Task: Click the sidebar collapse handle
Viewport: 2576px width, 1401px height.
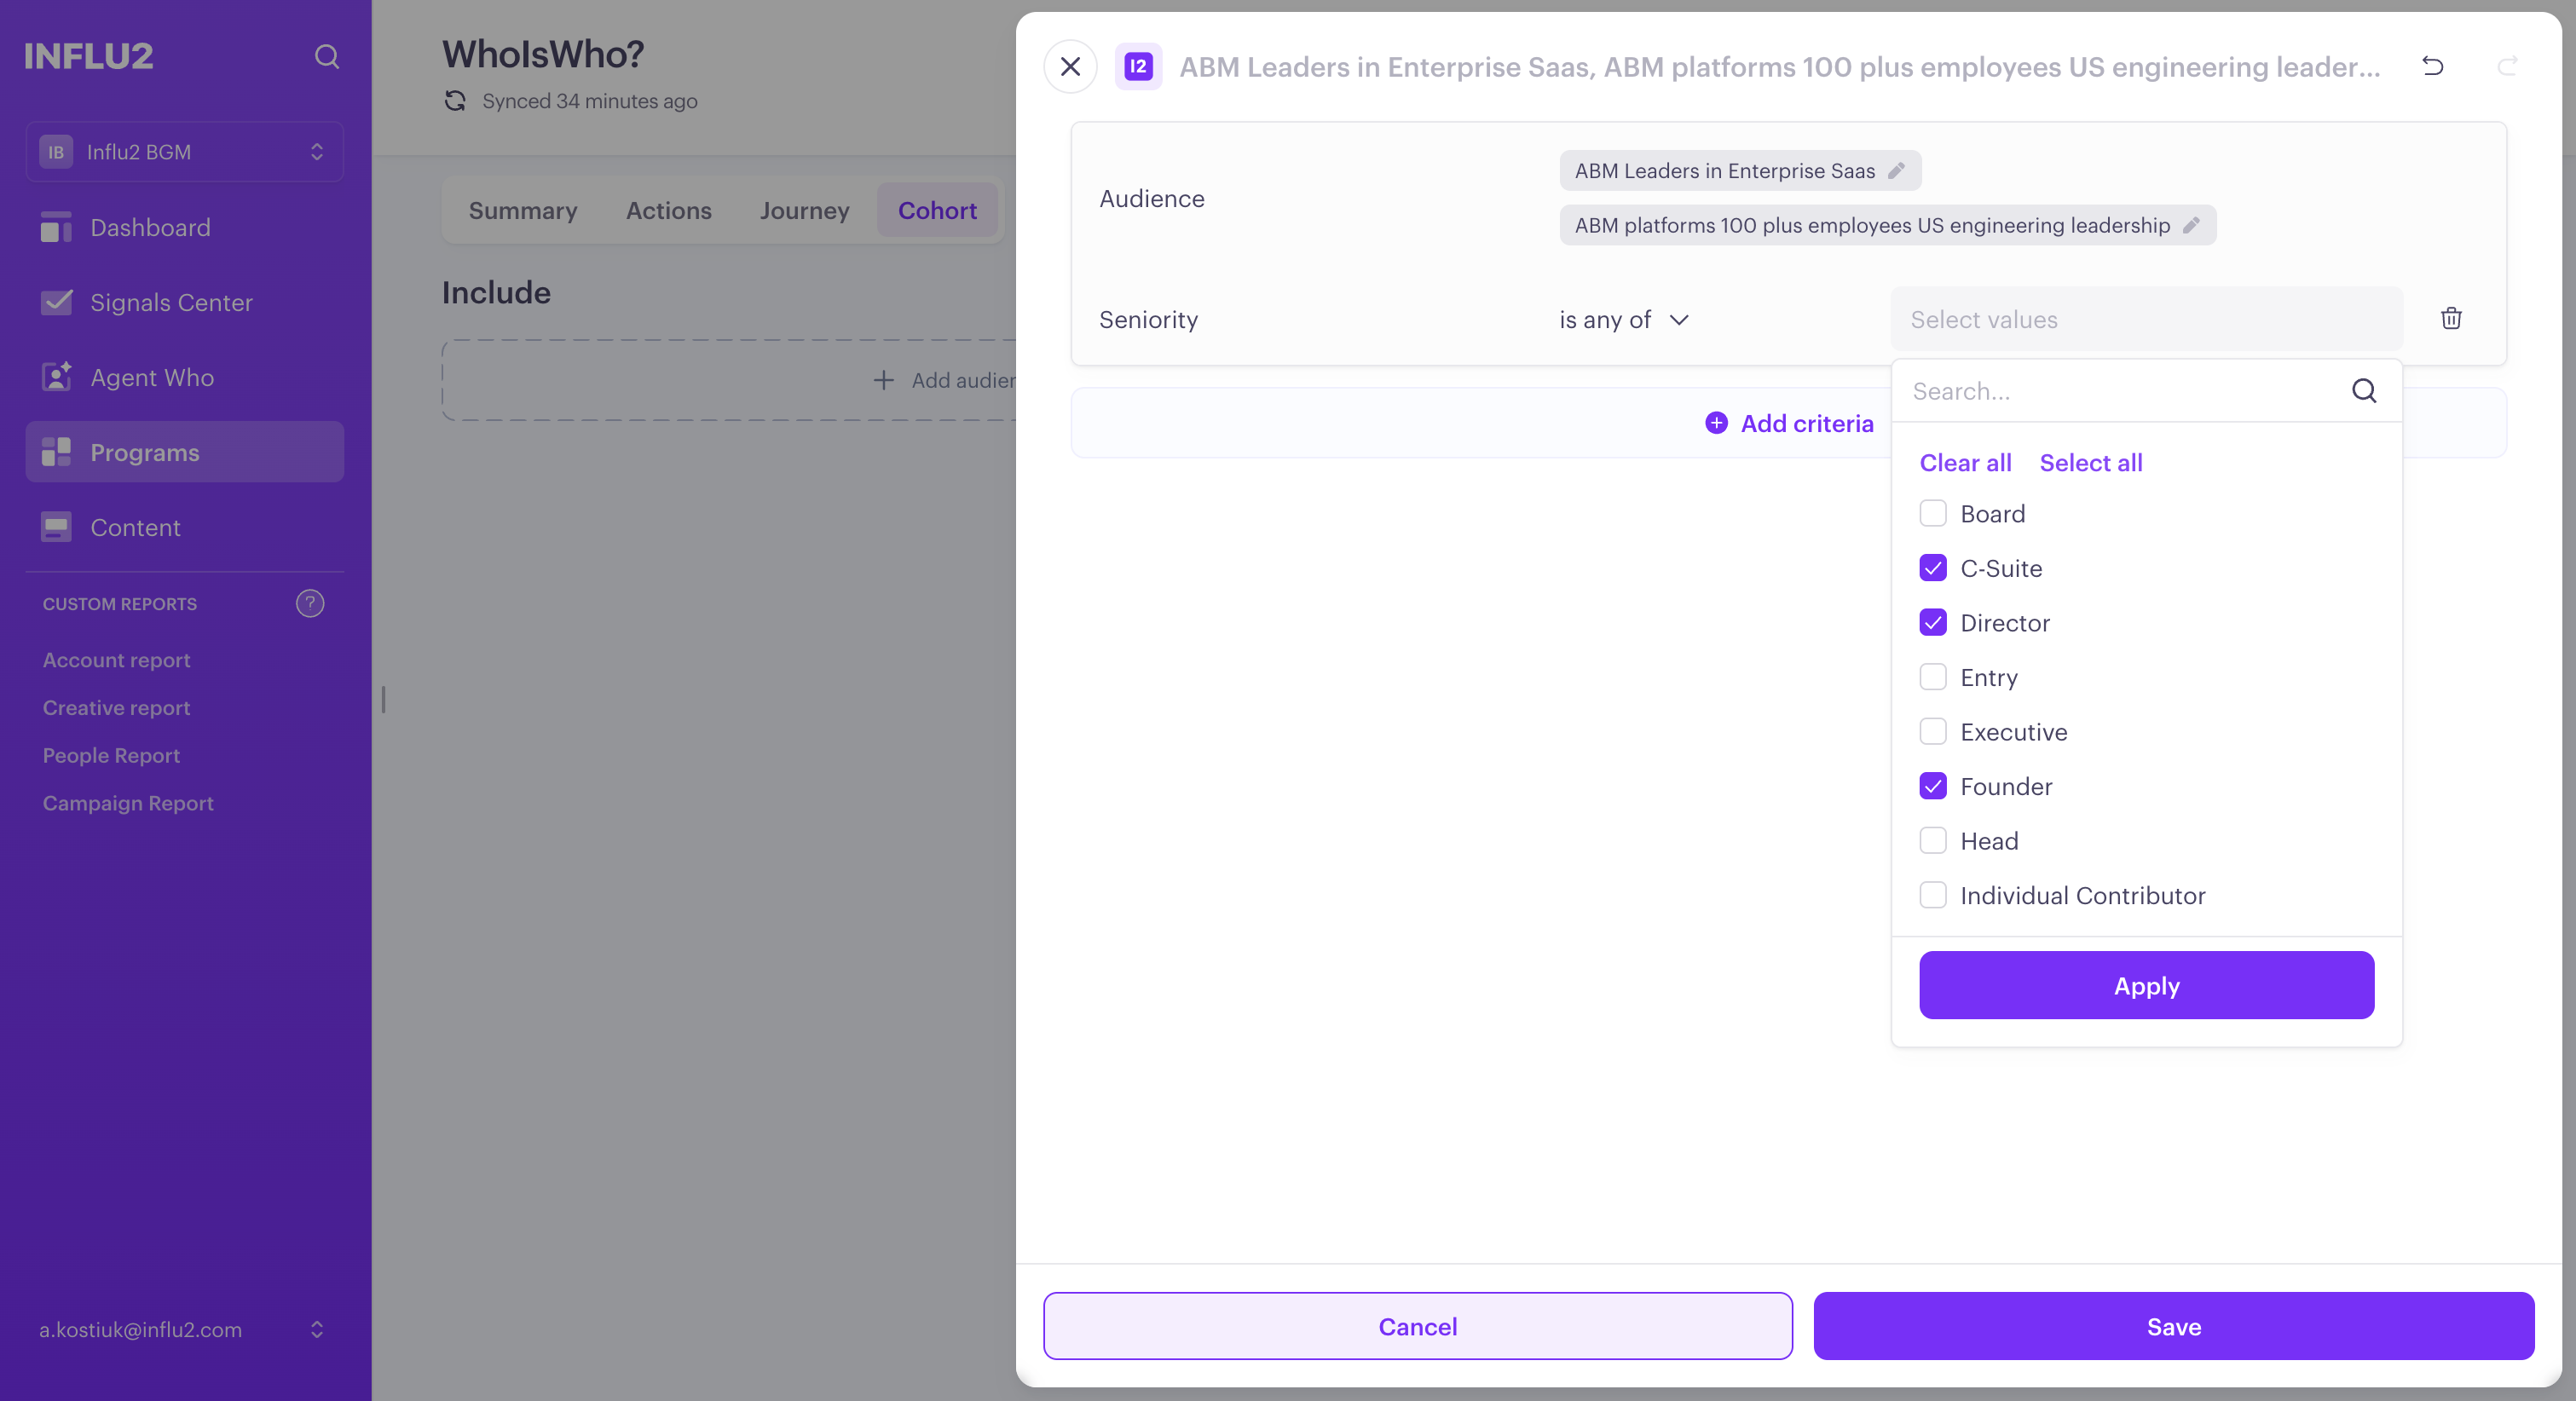Action: coord(383,699)
